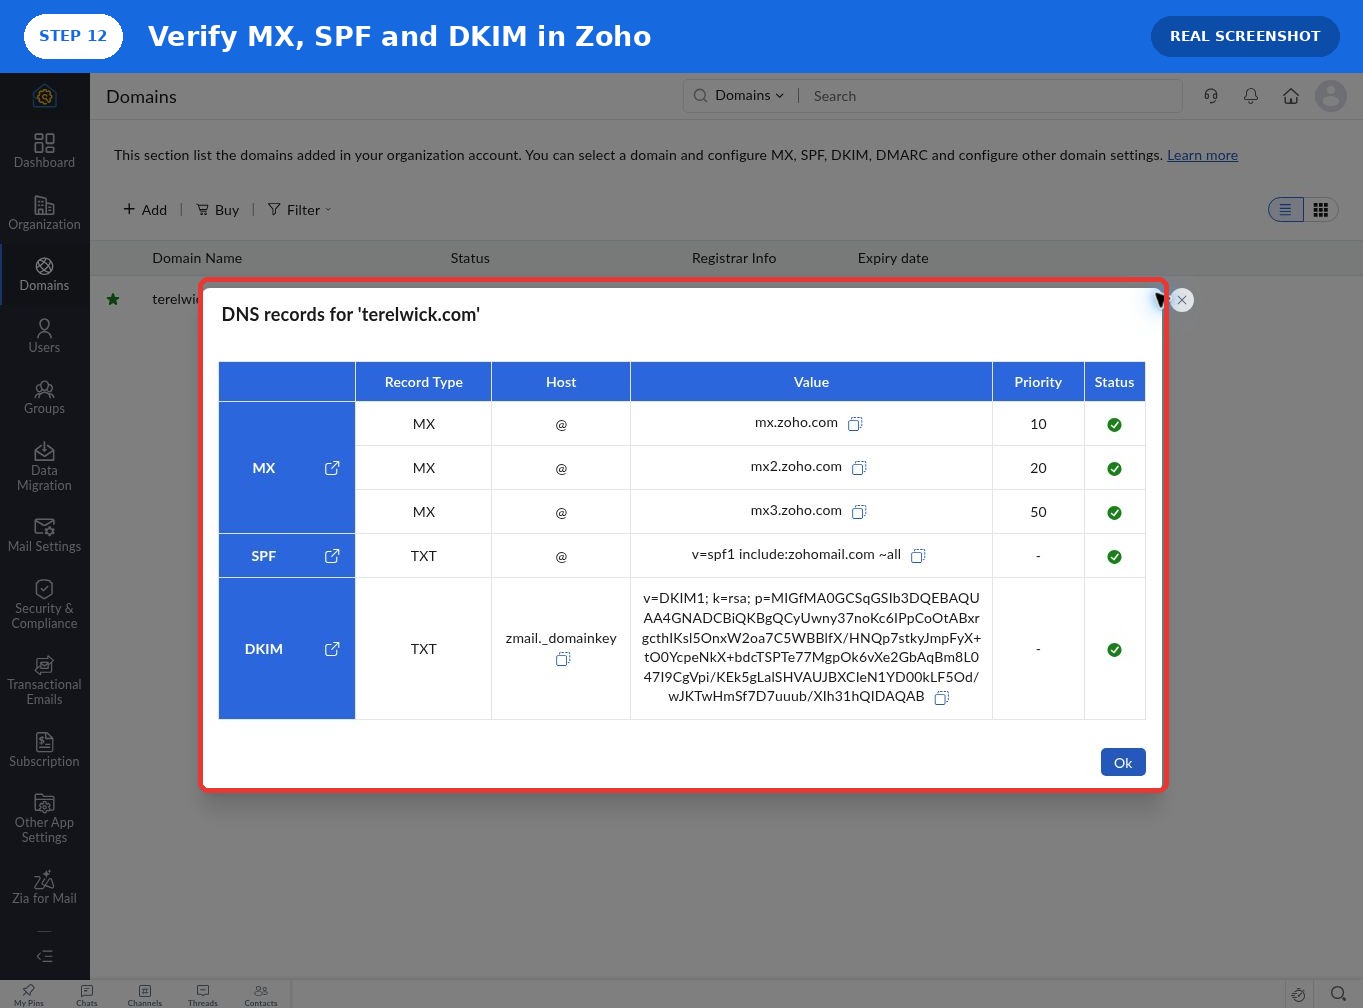Click the DKIM row verified status check
This screenshot has width=1363, height=1008.
tap(1114, 650)
